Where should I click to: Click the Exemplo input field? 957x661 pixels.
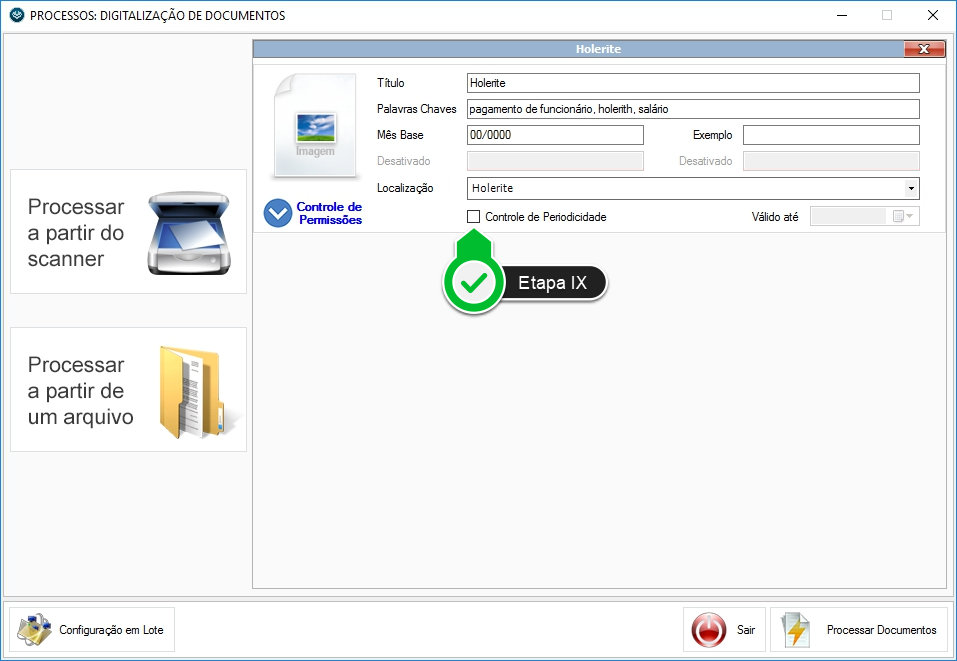tap(831, 135)
